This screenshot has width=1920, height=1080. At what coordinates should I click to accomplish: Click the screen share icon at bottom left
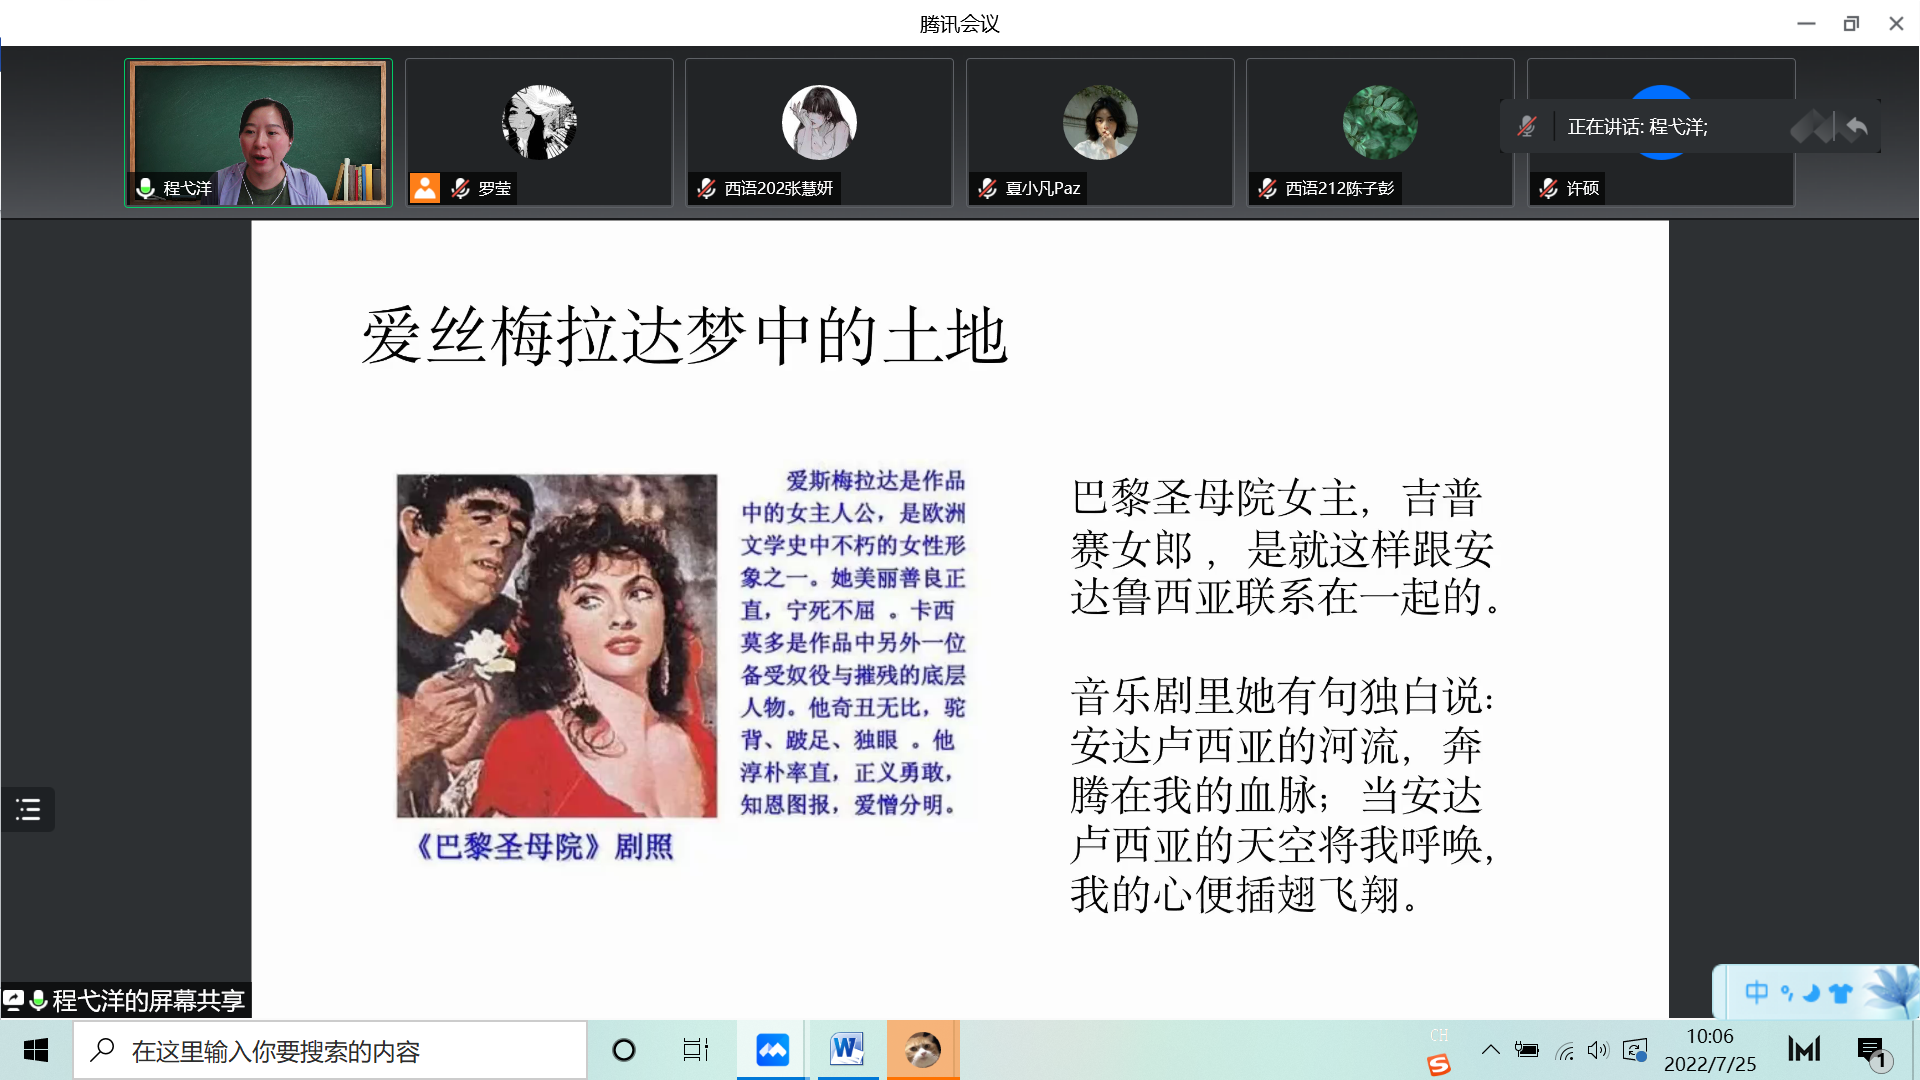[x=13, y=1000]
